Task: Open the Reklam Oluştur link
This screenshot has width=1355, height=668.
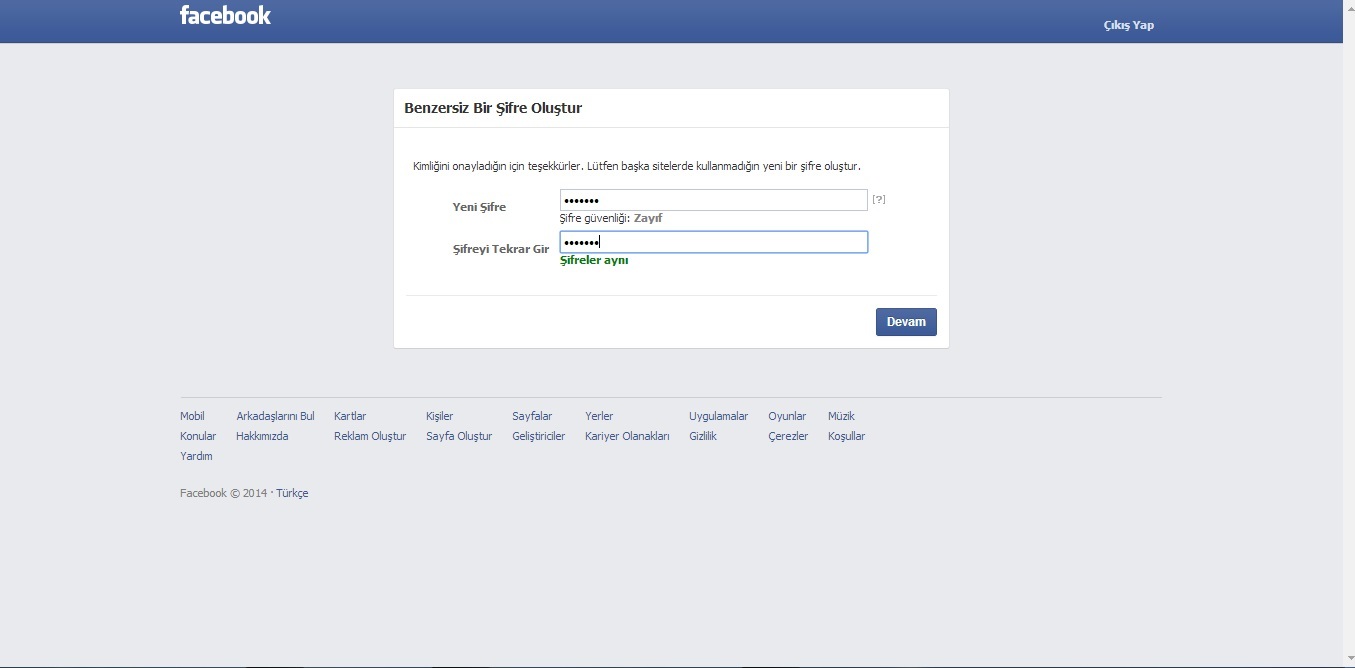Action: click(x=370, y=436)
